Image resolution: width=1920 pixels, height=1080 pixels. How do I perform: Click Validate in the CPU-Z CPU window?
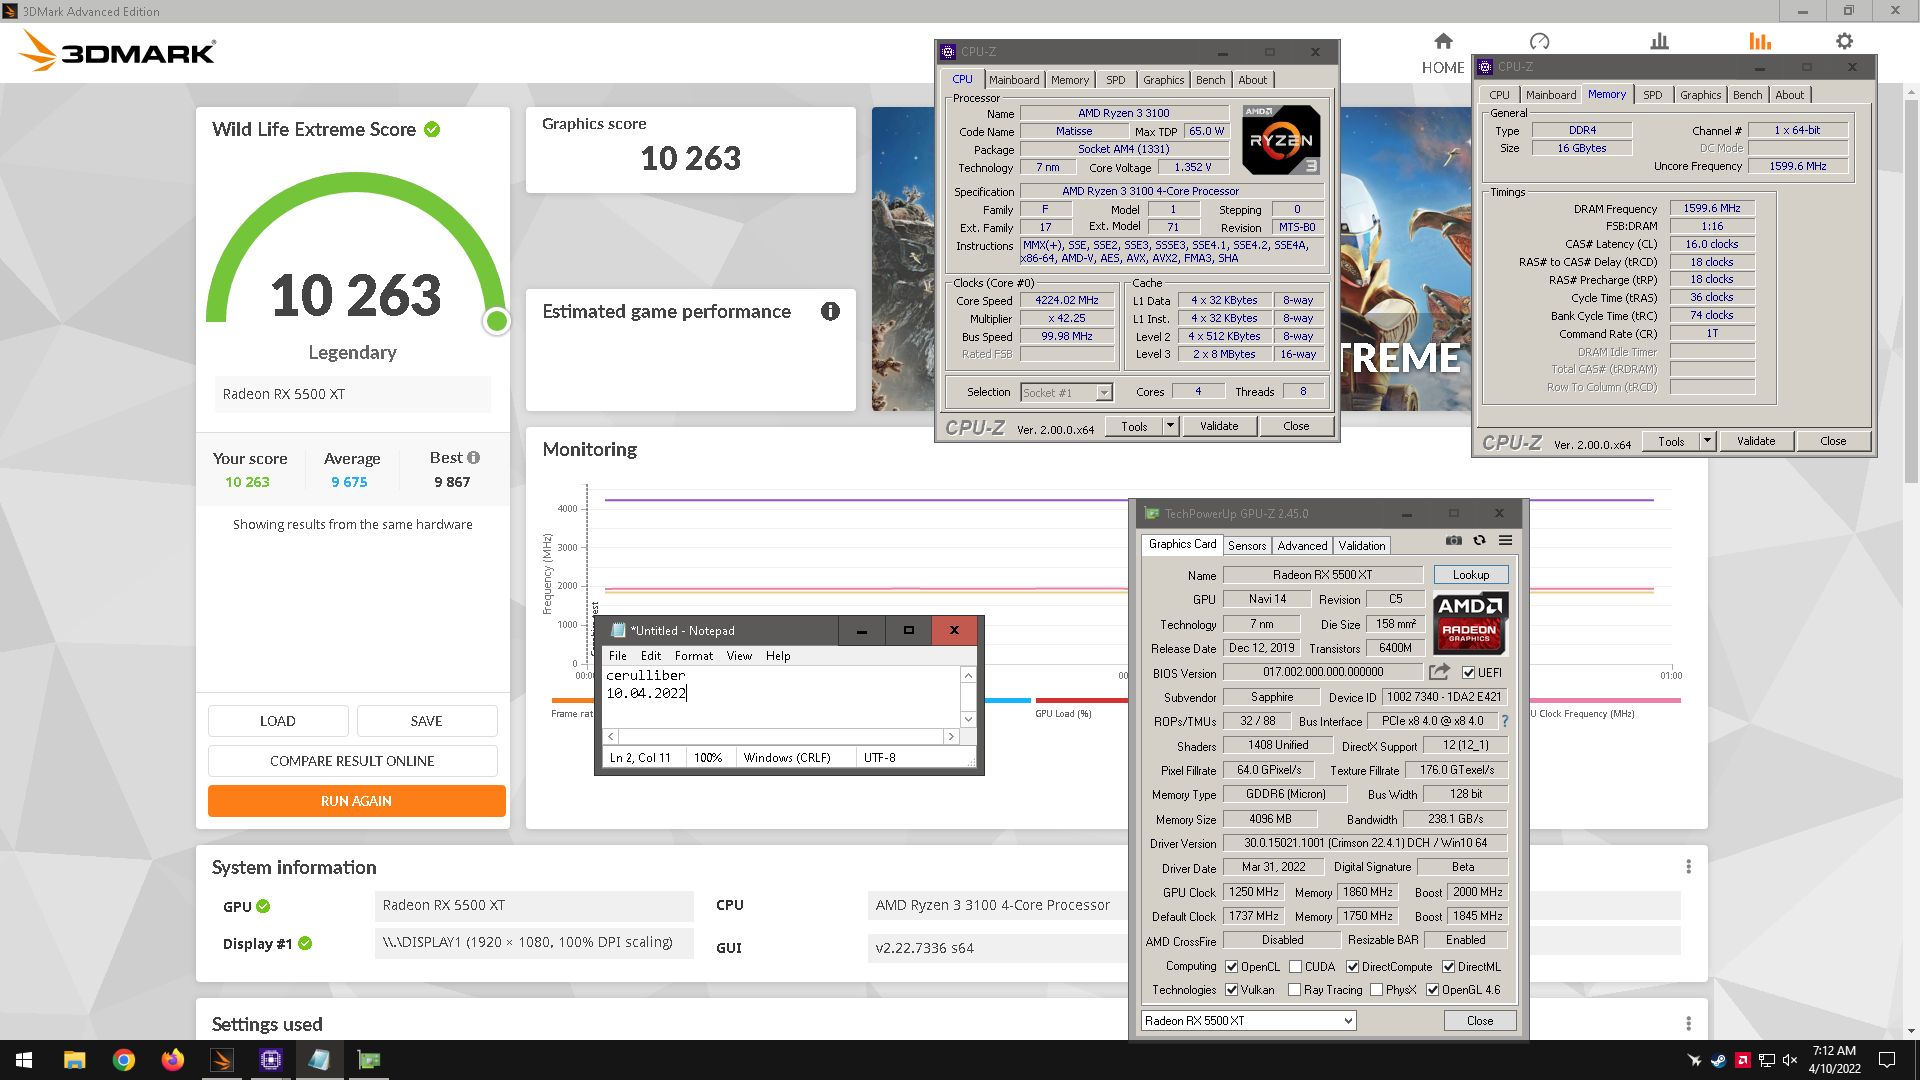coord(1219,426)
